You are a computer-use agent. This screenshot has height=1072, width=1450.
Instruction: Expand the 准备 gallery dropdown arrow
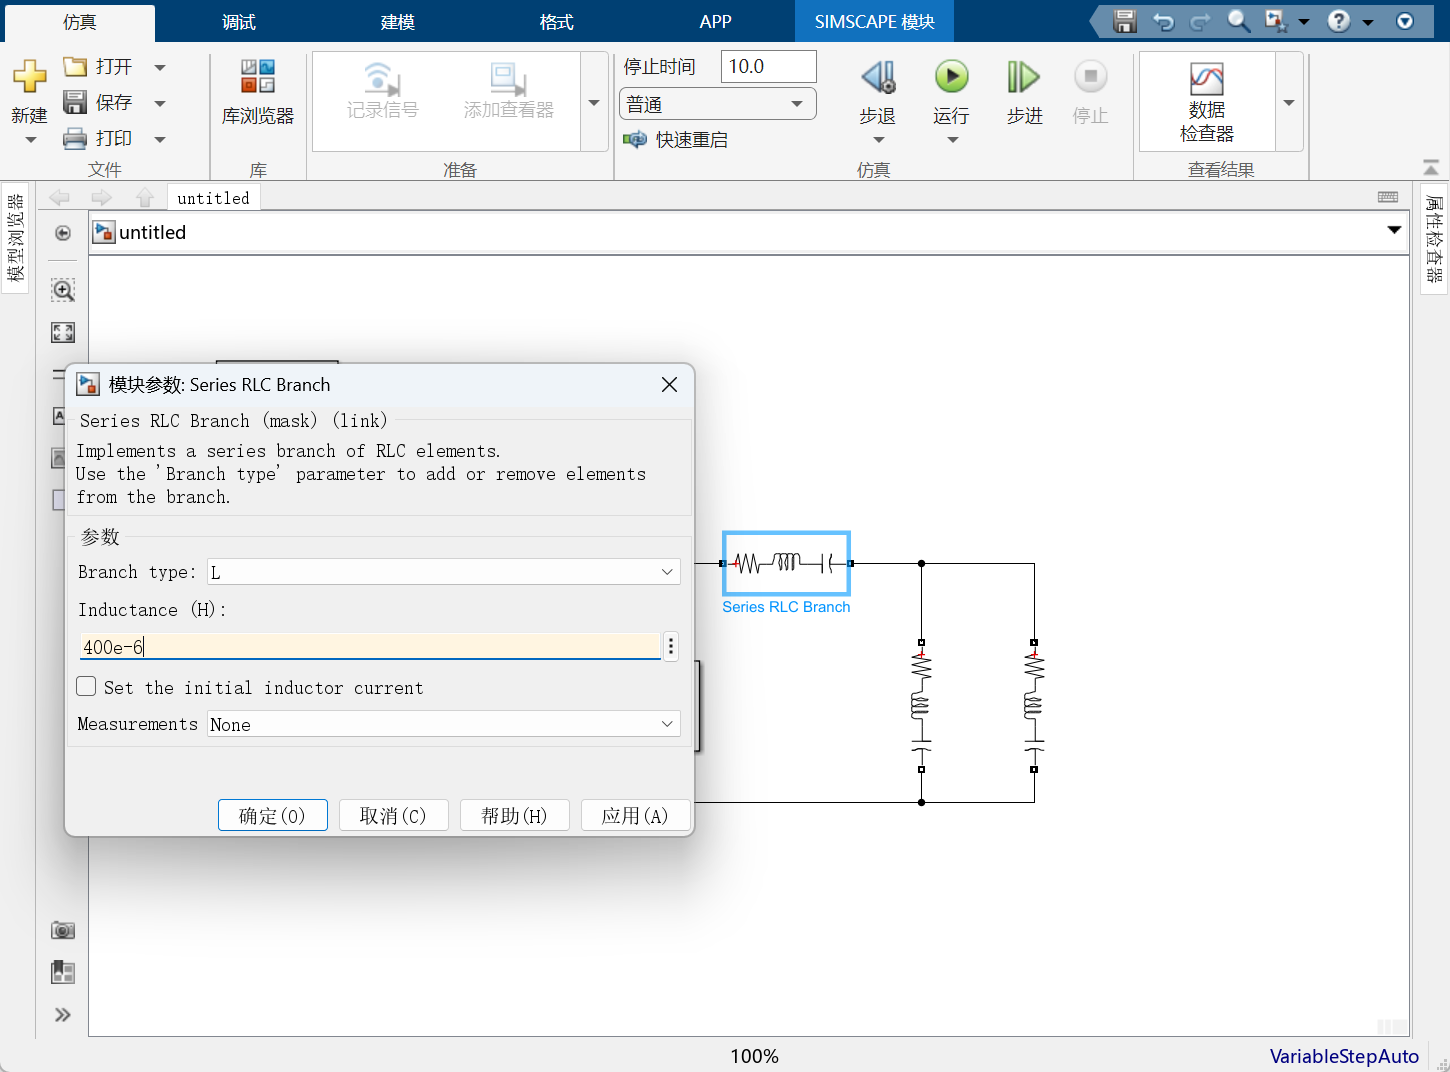[x=594, y=102]
